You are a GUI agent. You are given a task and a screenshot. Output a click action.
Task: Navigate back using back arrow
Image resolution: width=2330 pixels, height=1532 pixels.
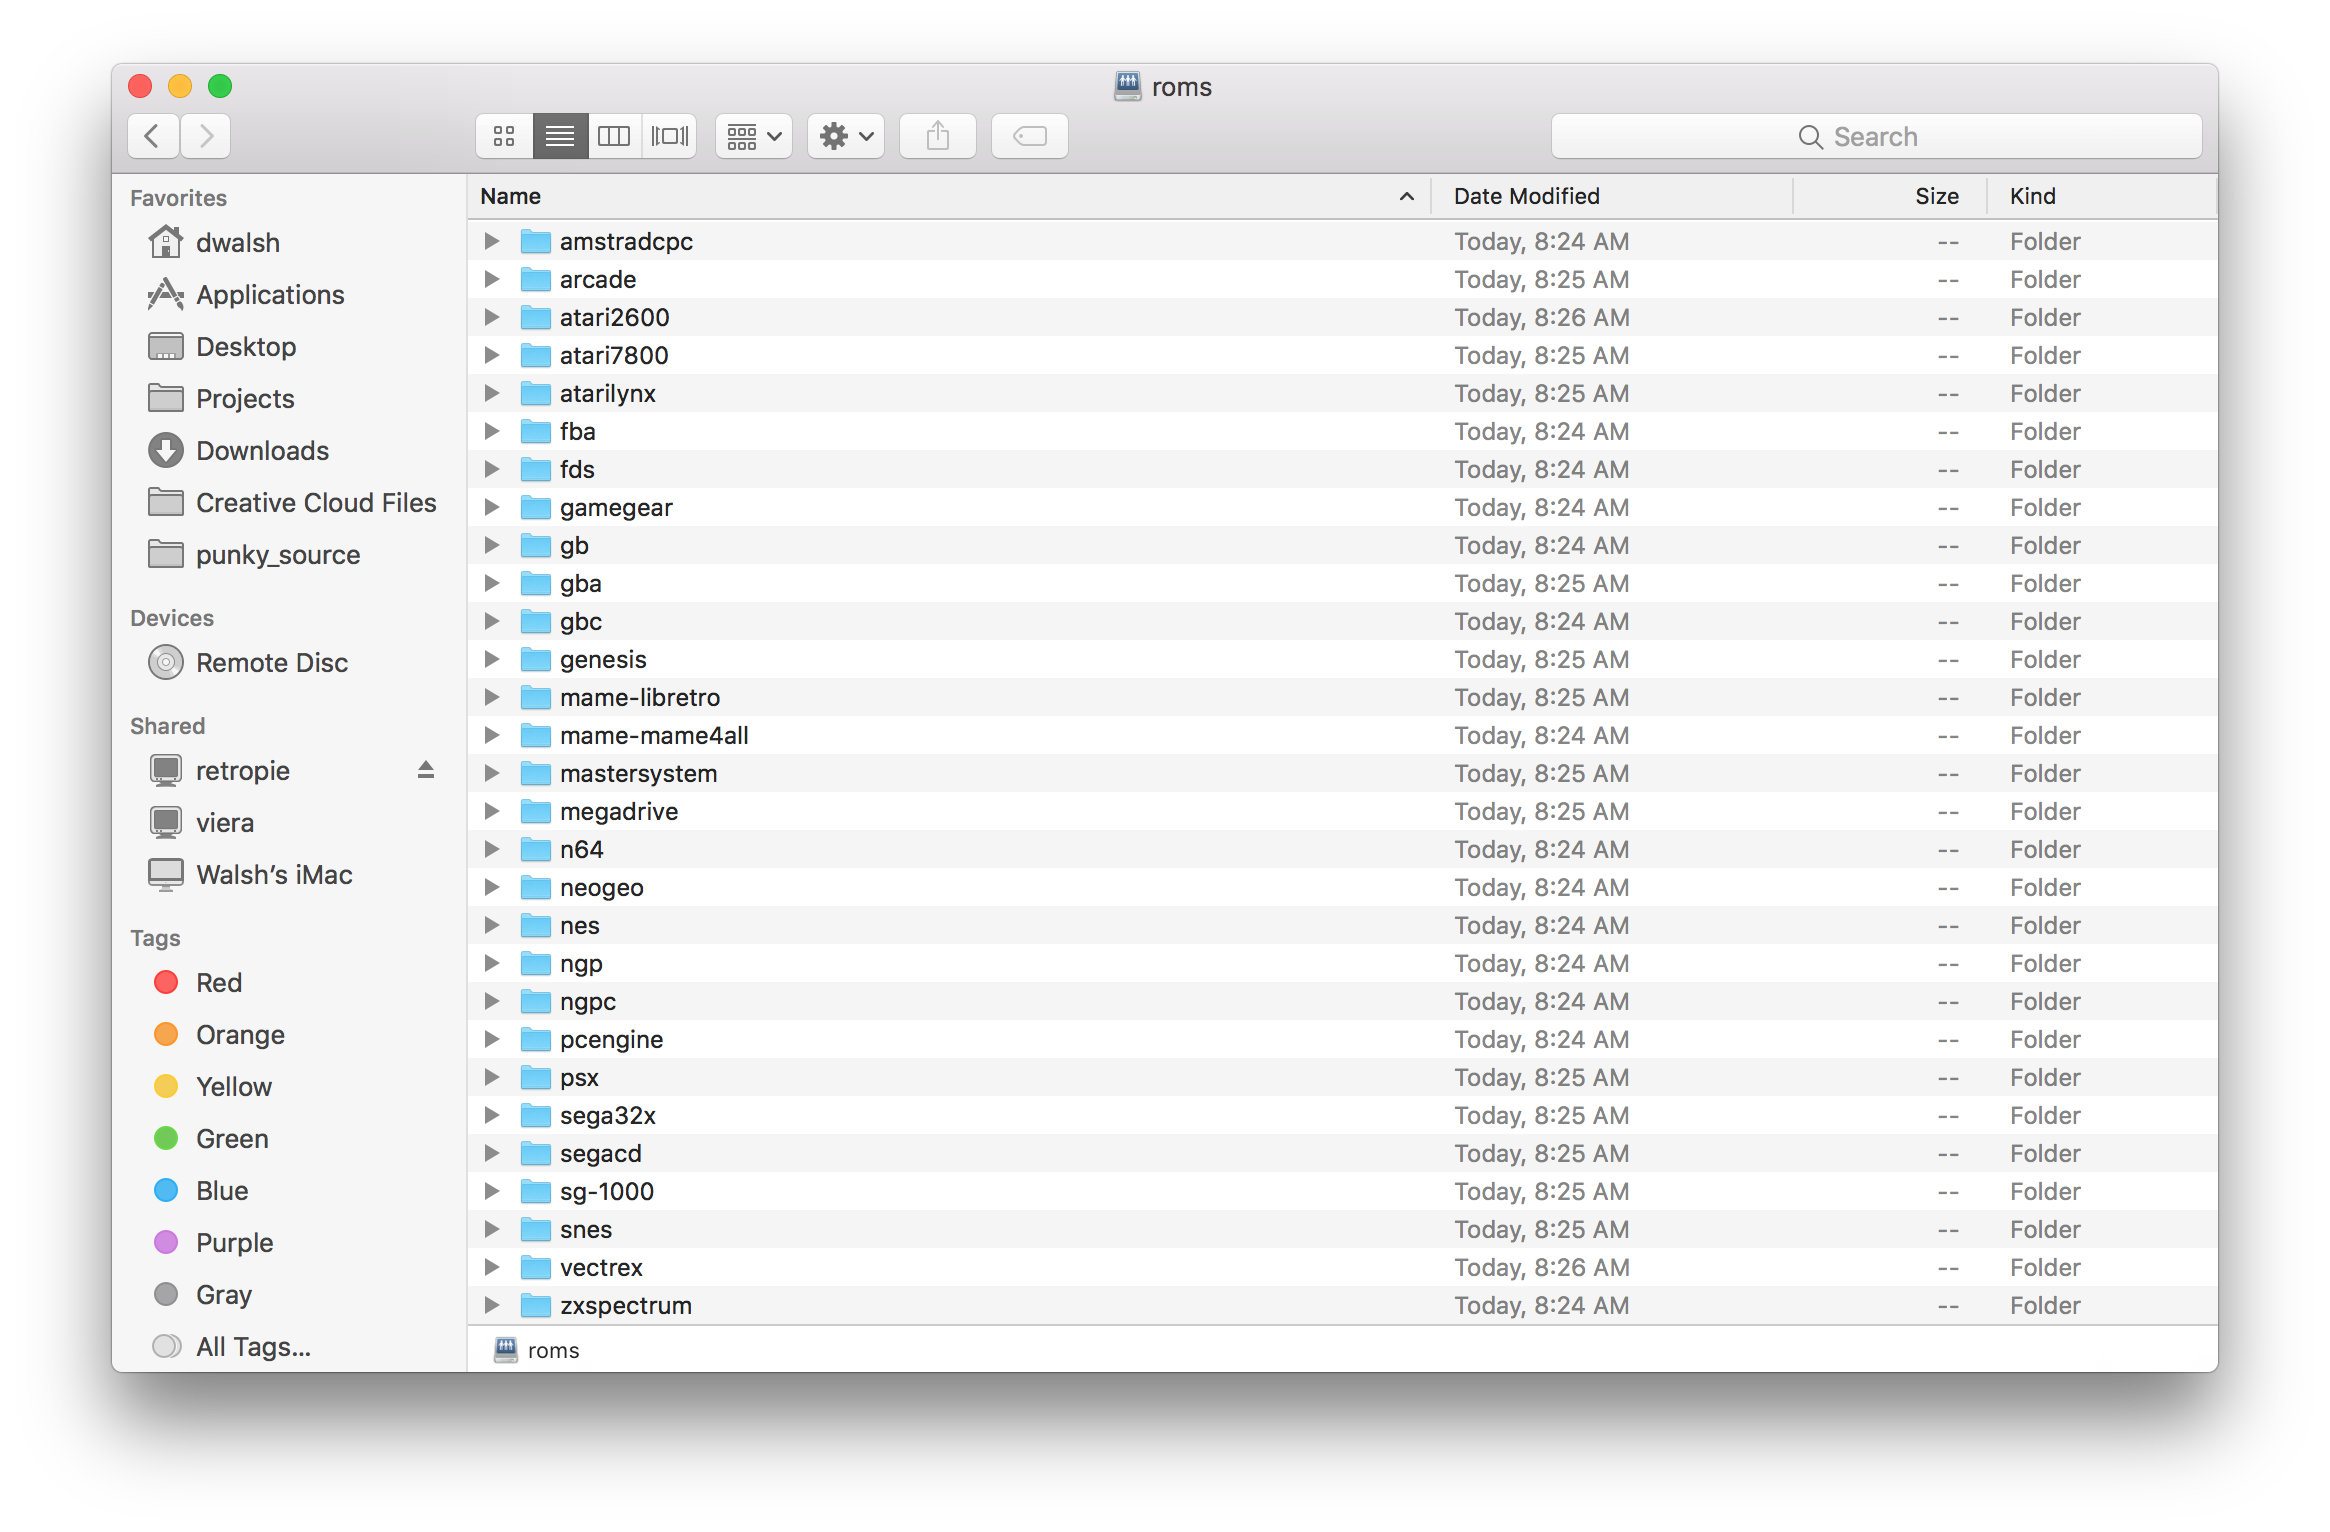[x=154, y=135]
